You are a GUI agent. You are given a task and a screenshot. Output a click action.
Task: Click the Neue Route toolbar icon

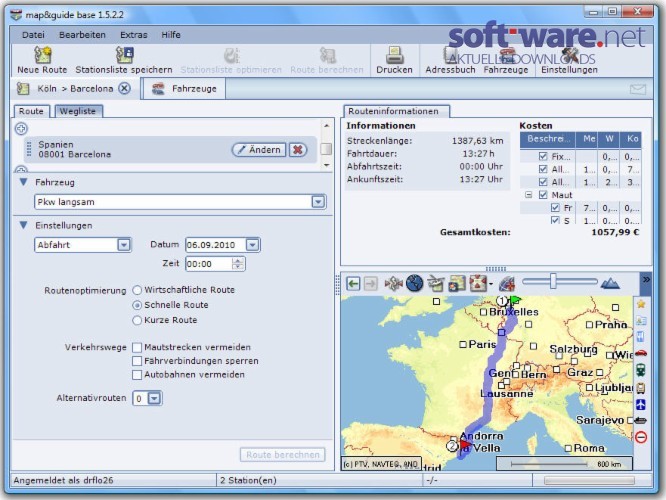tap(42, 54)
